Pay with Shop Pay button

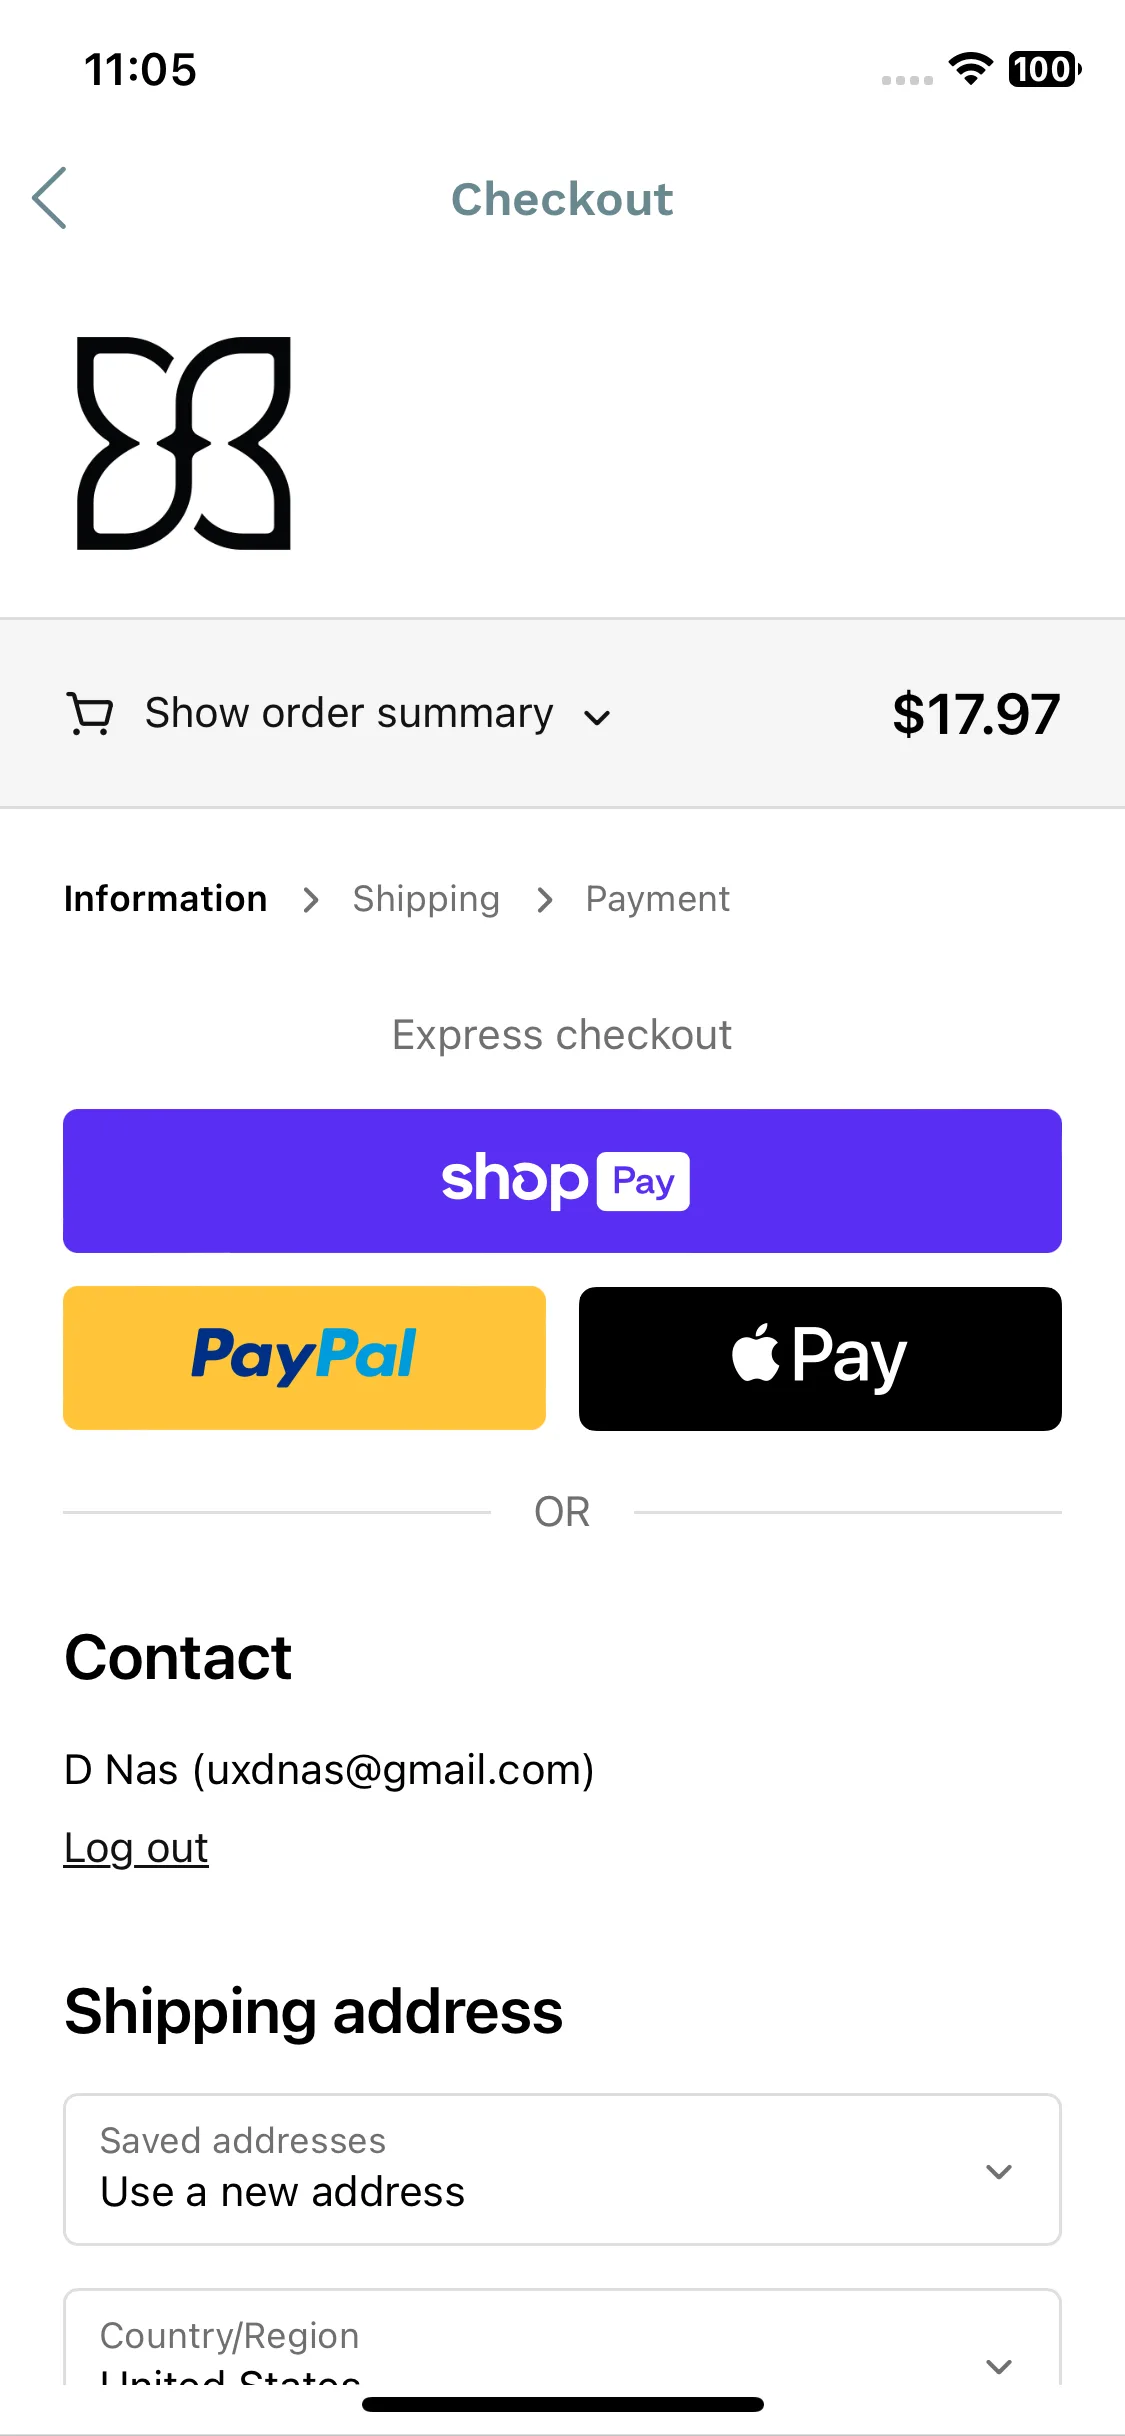tap(562, 1180)
